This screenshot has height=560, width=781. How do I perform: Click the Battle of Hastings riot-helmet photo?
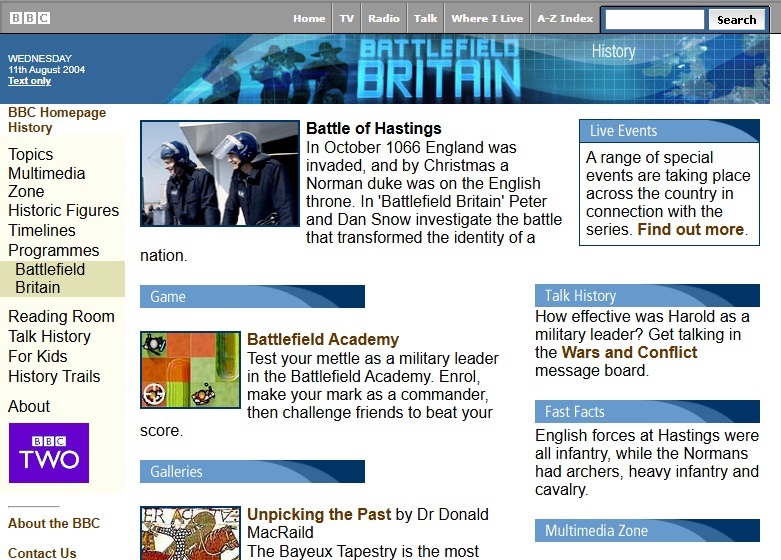220,173
